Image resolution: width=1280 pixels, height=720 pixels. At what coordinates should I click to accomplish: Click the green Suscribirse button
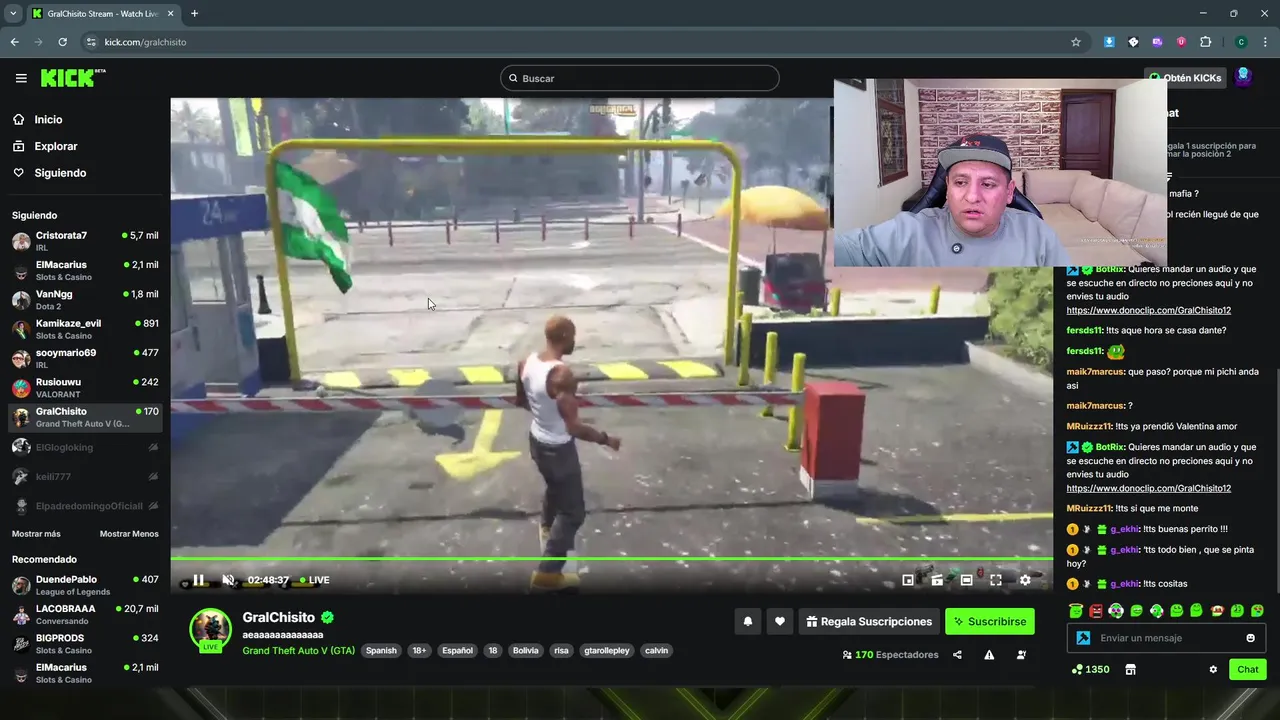point(990,622)
